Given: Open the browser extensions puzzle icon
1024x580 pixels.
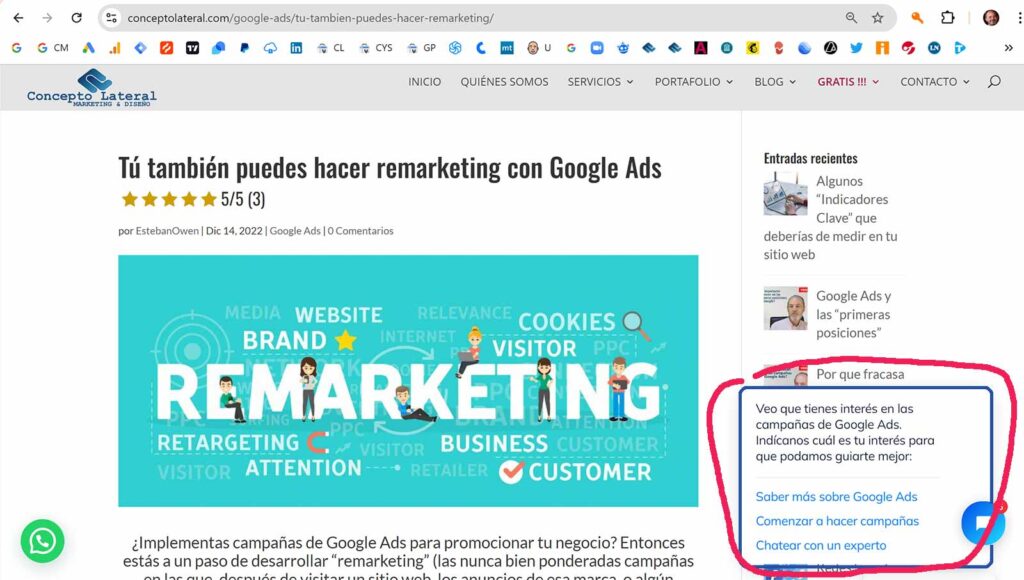Looking at the screenshot, I should click(x=948, y=18).
